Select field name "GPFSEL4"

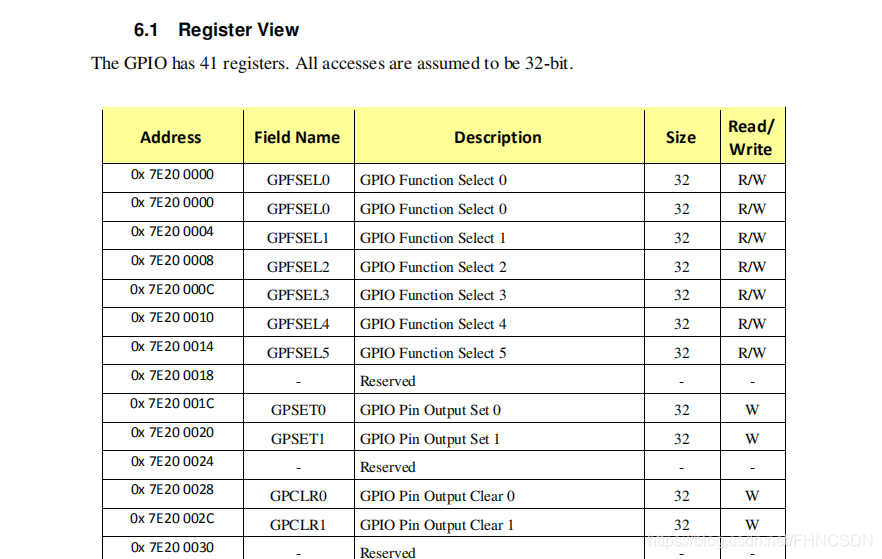point(298,324)
